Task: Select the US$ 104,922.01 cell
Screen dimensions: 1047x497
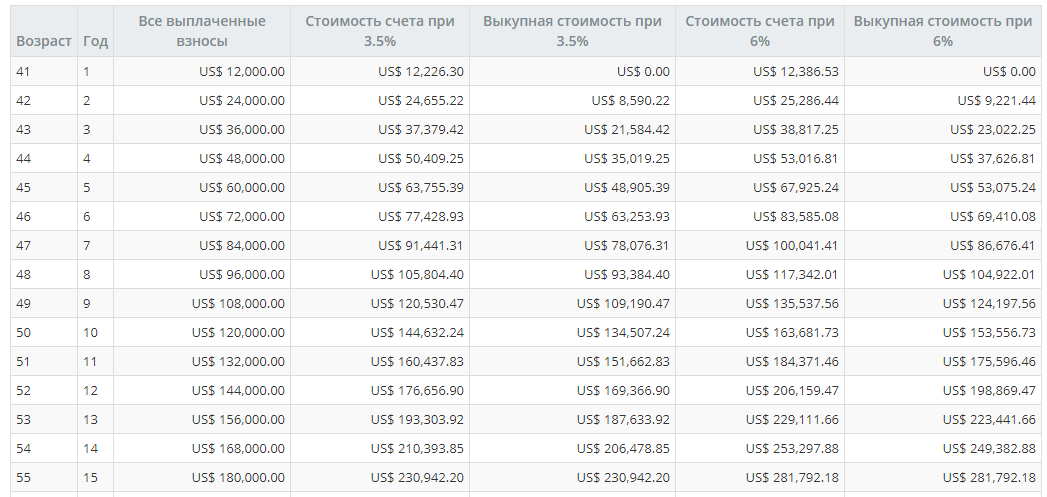Action: click(943, 275)
